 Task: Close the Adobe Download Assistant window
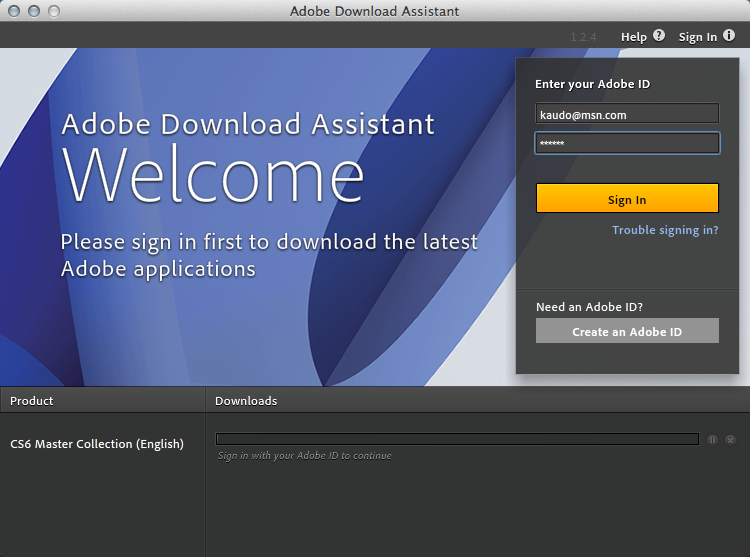click(x=14, y=11)
